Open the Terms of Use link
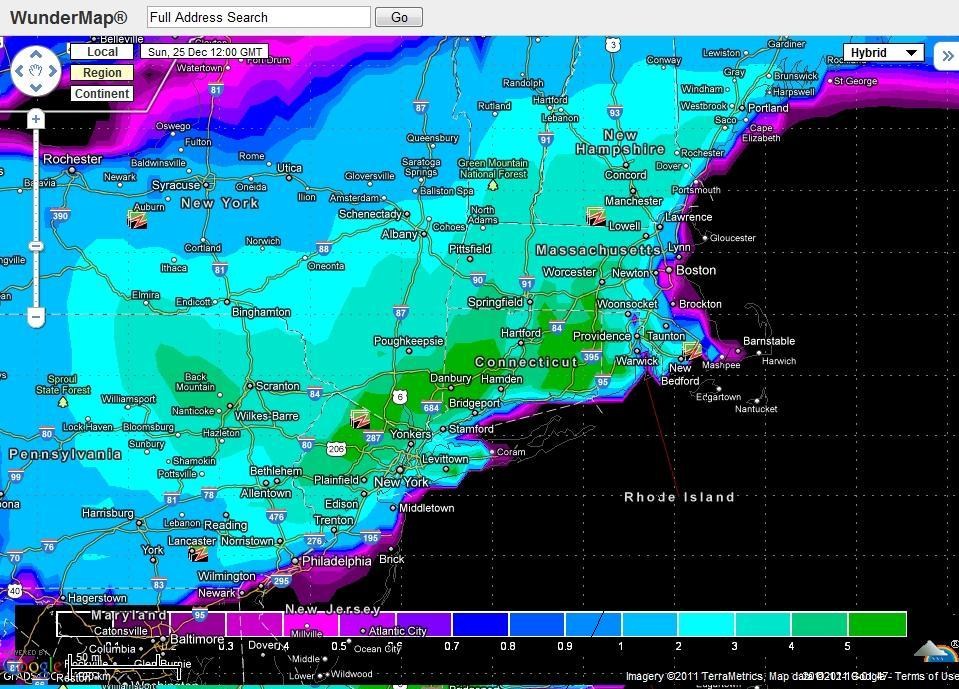The image size is (959, 689). (927, 676)
